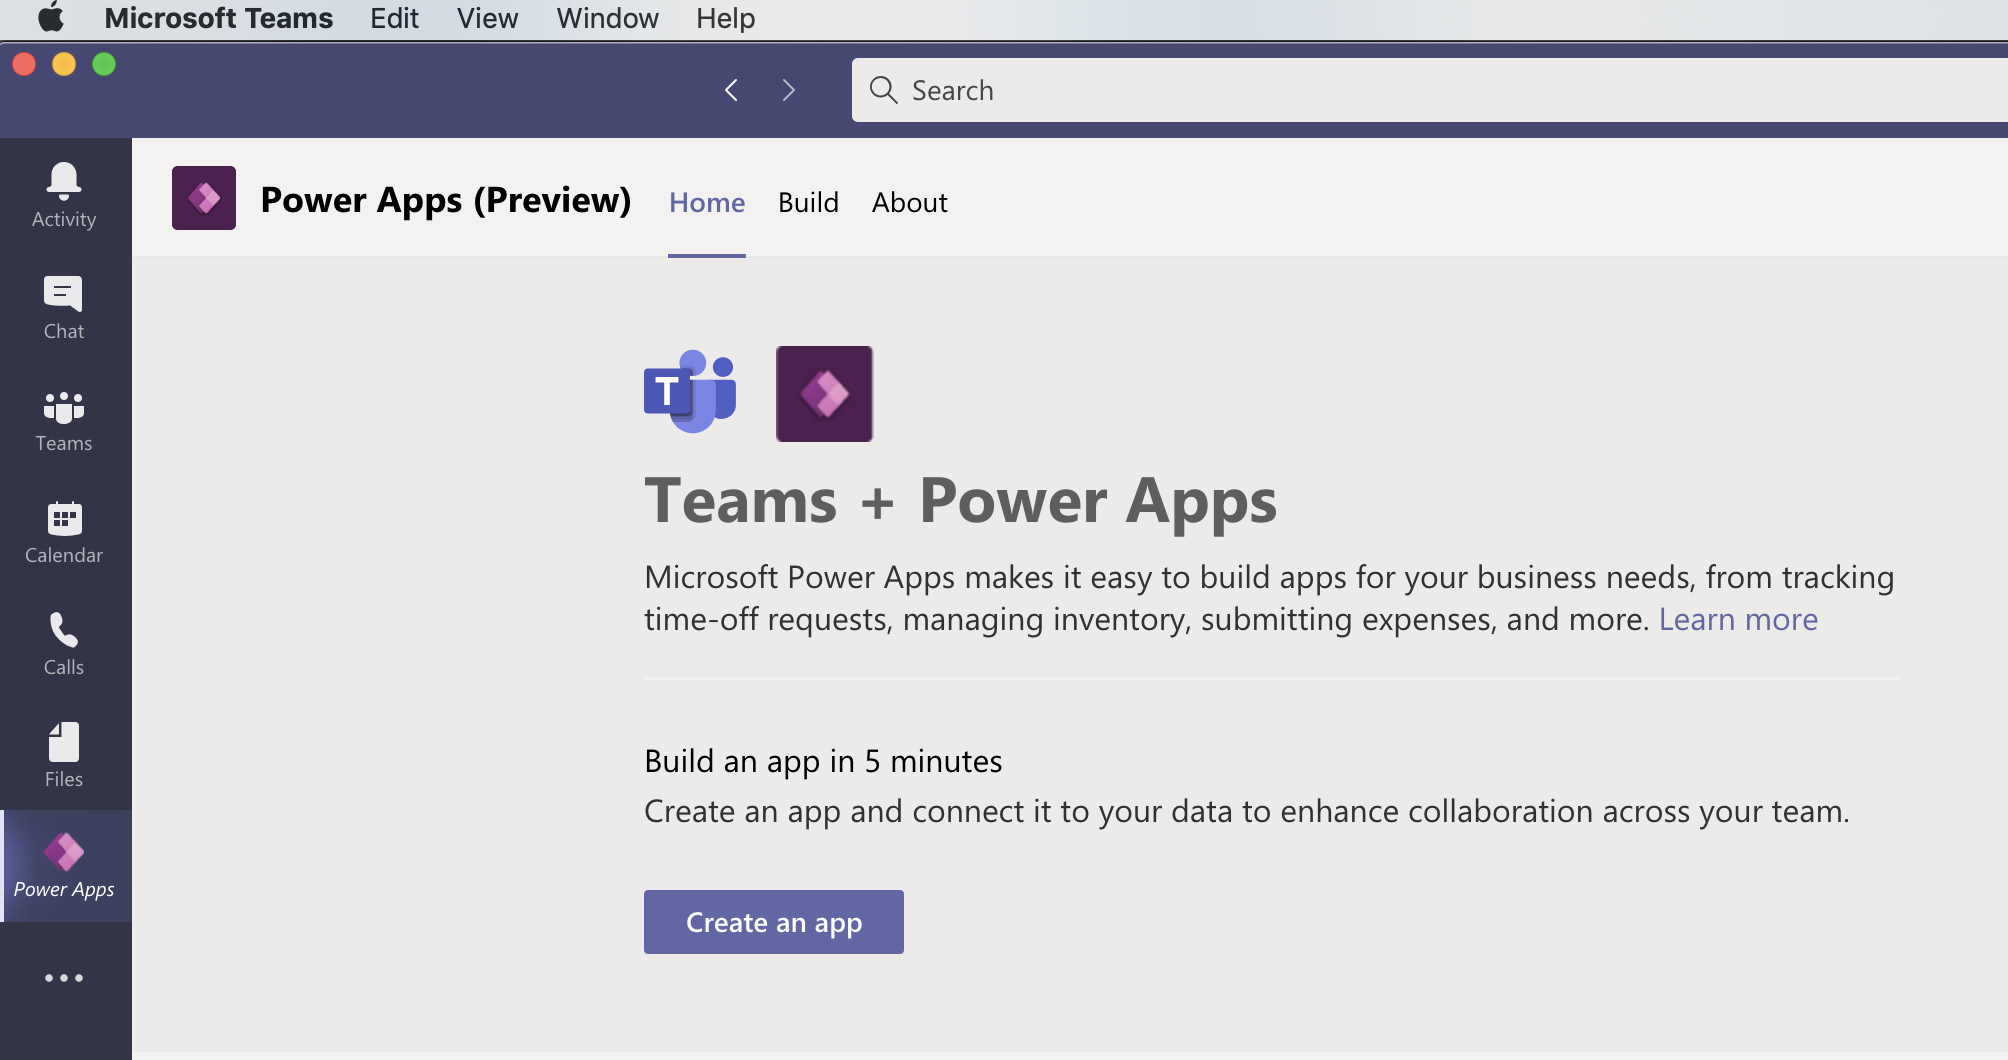The height and width of the screenshot is (1060, 2008).
Task: Open the Apple menu
Action: coord(50,18)
